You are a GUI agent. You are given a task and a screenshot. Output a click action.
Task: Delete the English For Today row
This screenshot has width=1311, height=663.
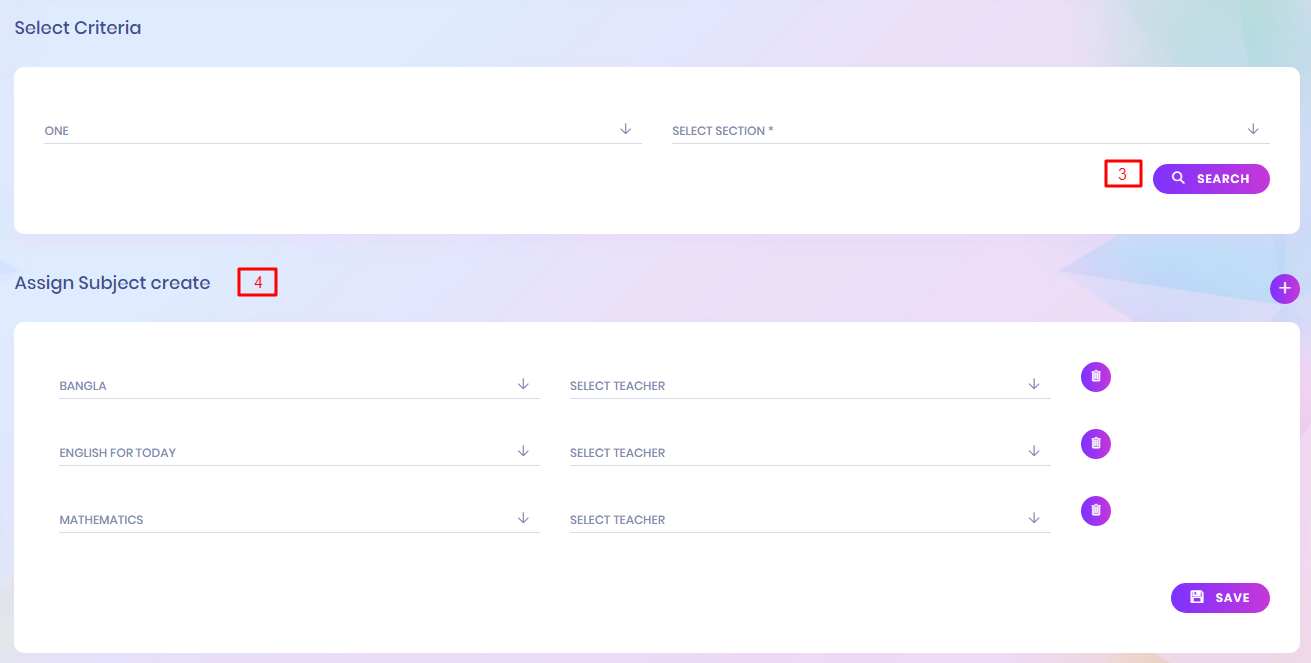(x=1095, y=444)
